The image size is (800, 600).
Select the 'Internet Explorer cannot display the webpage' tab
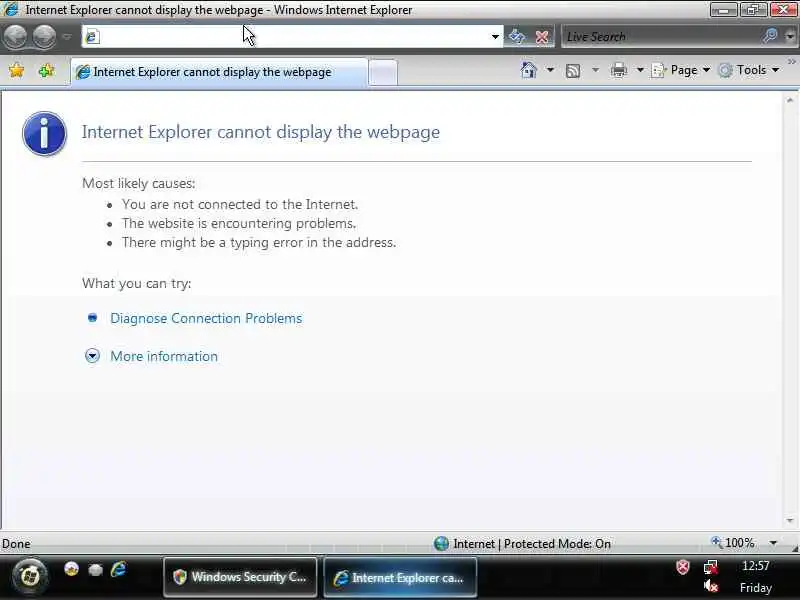(218, 72)
